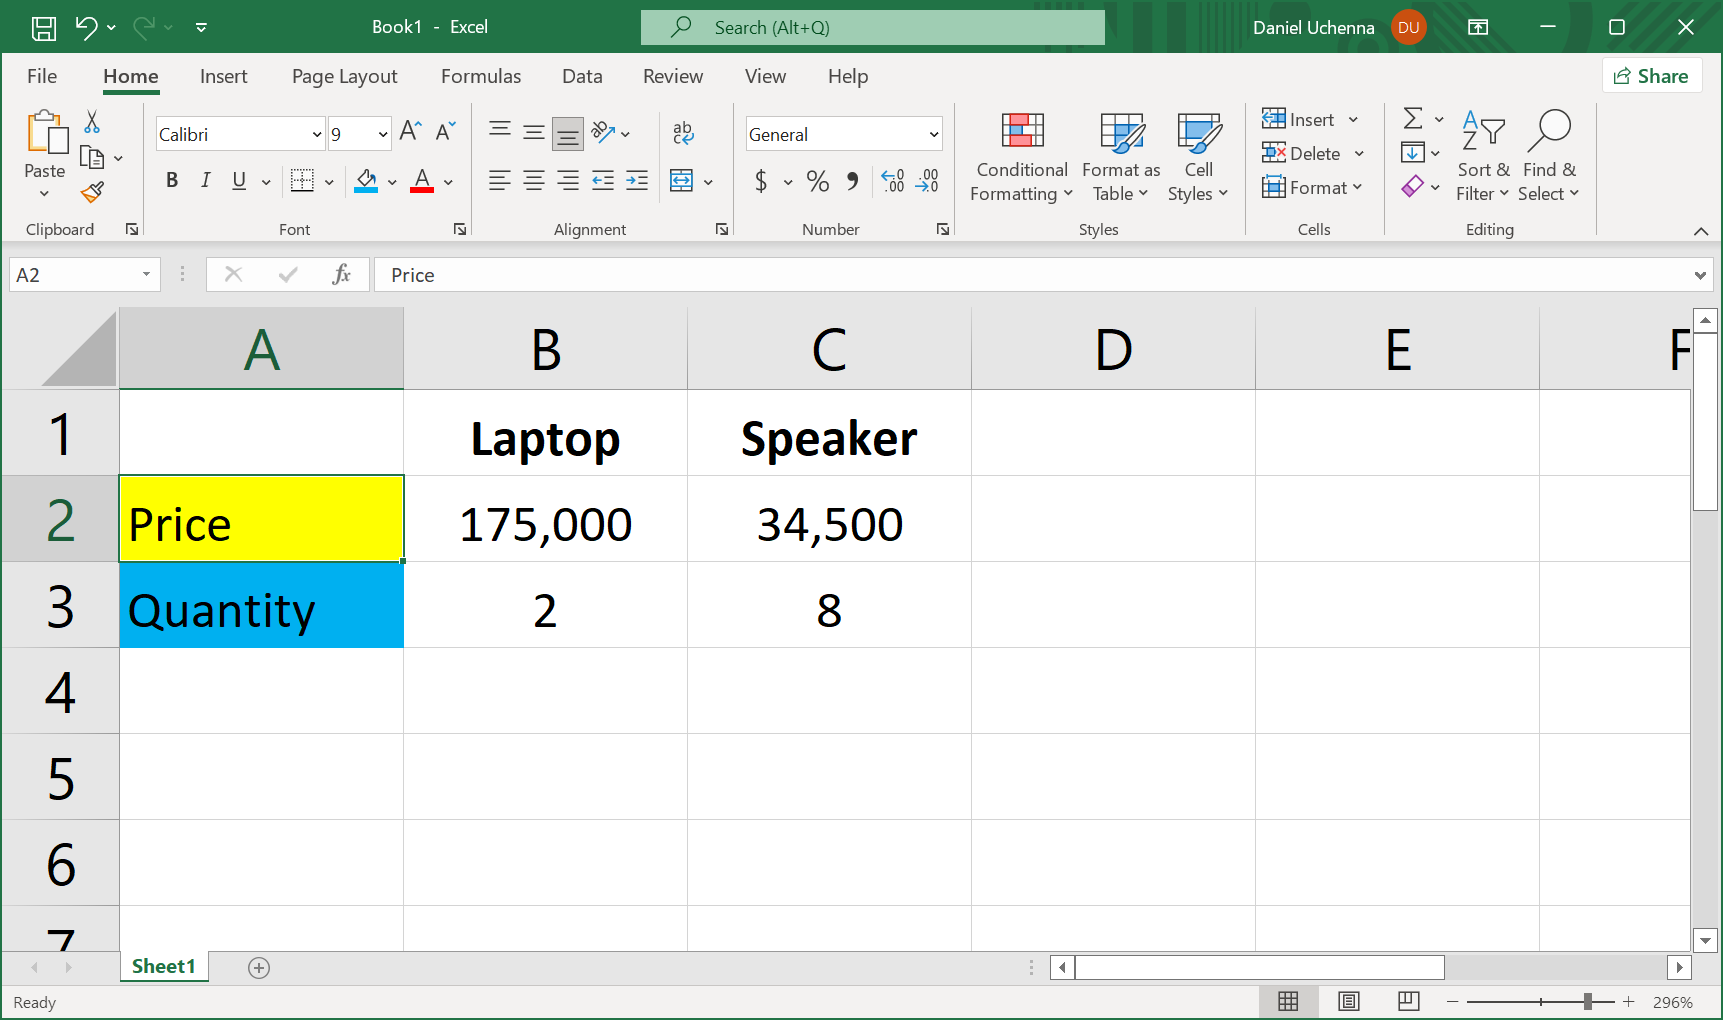Click the Insert Function fx icon
The height and width of the screenshot is (1020, 1723).
[341, 275]
